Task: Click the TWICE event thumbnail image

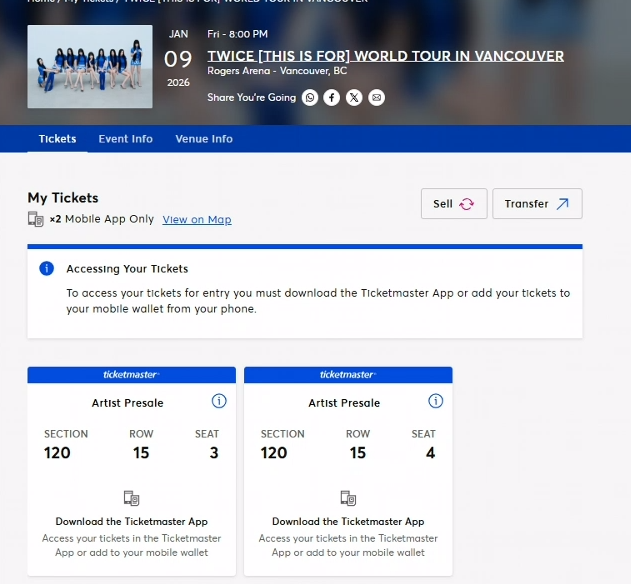Action: click(x=90, y=66)
